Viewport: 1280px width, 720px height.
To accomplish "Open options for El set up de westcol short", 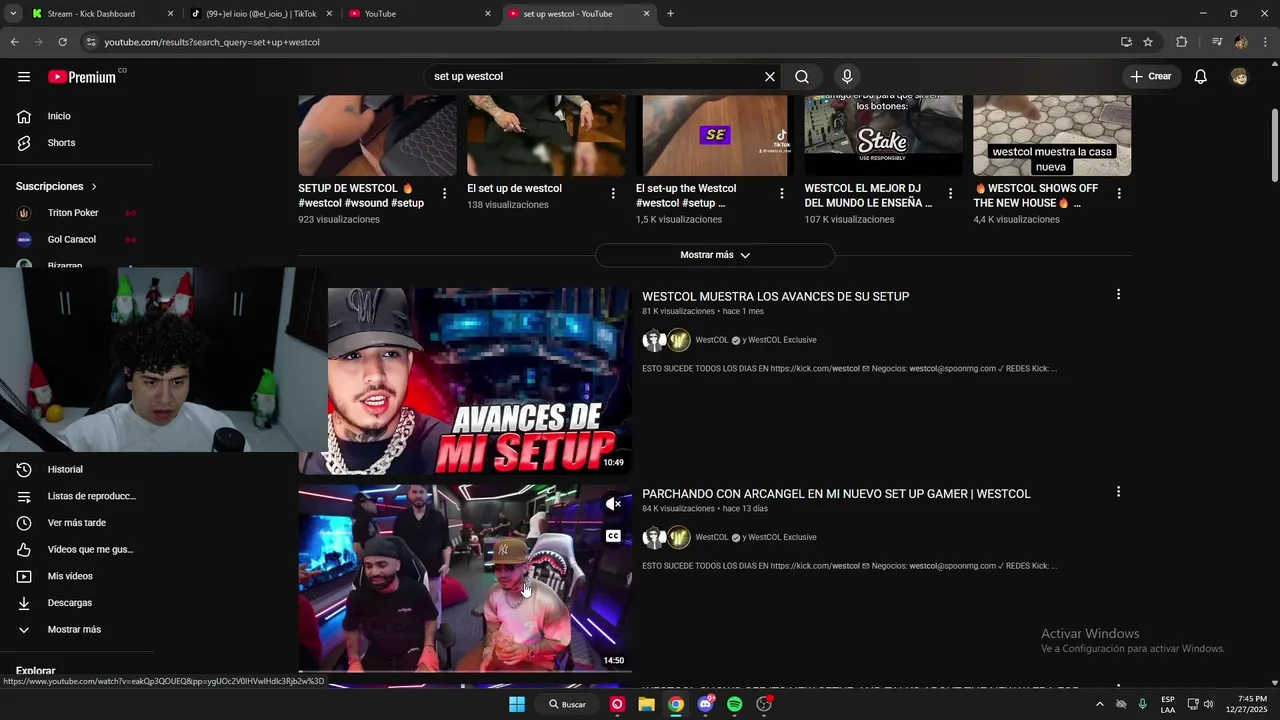I will click(613, 194).
